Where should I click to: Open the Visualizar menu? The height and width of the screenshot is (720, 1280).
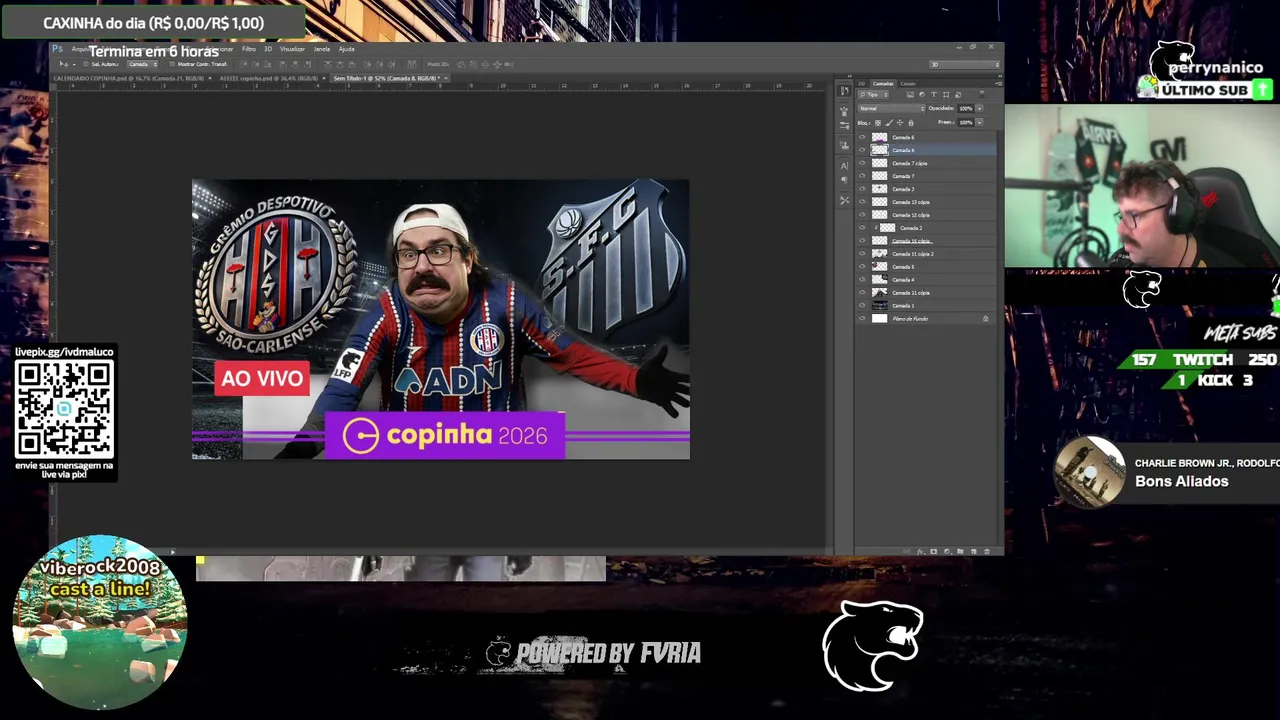coord(292,49)
